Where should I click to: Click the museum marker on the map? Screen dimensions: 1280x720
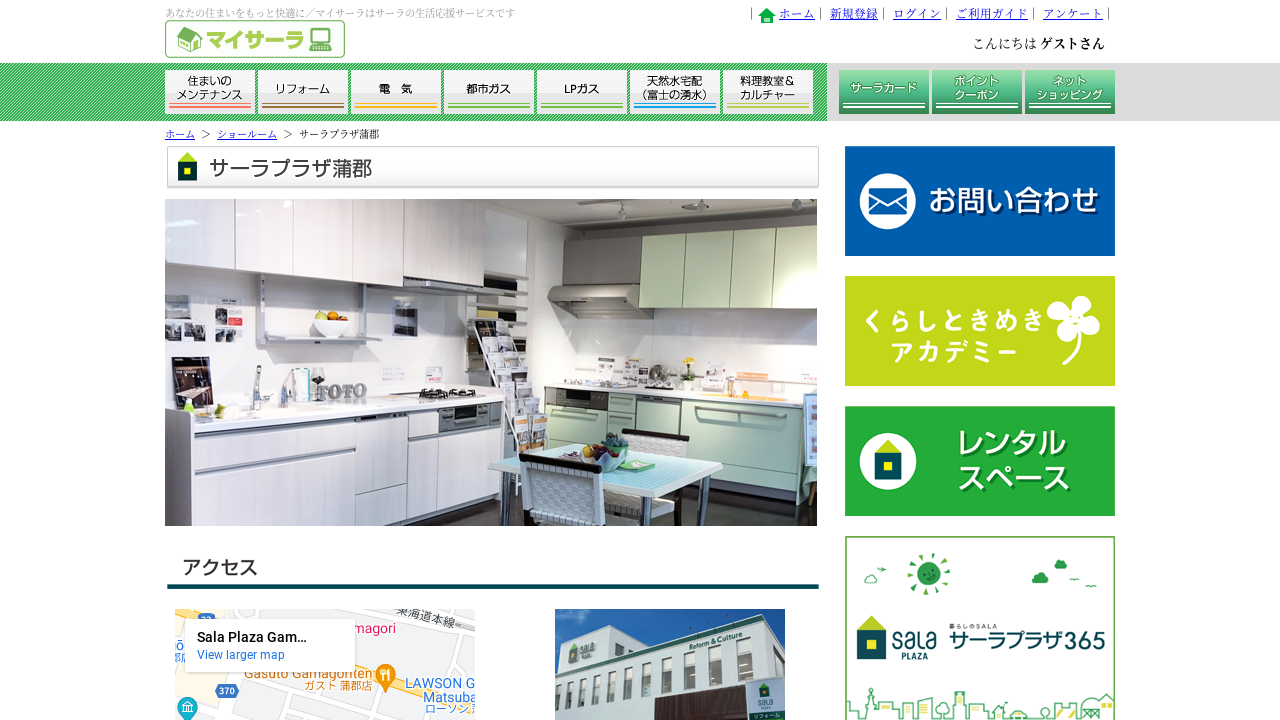(186, 708)
